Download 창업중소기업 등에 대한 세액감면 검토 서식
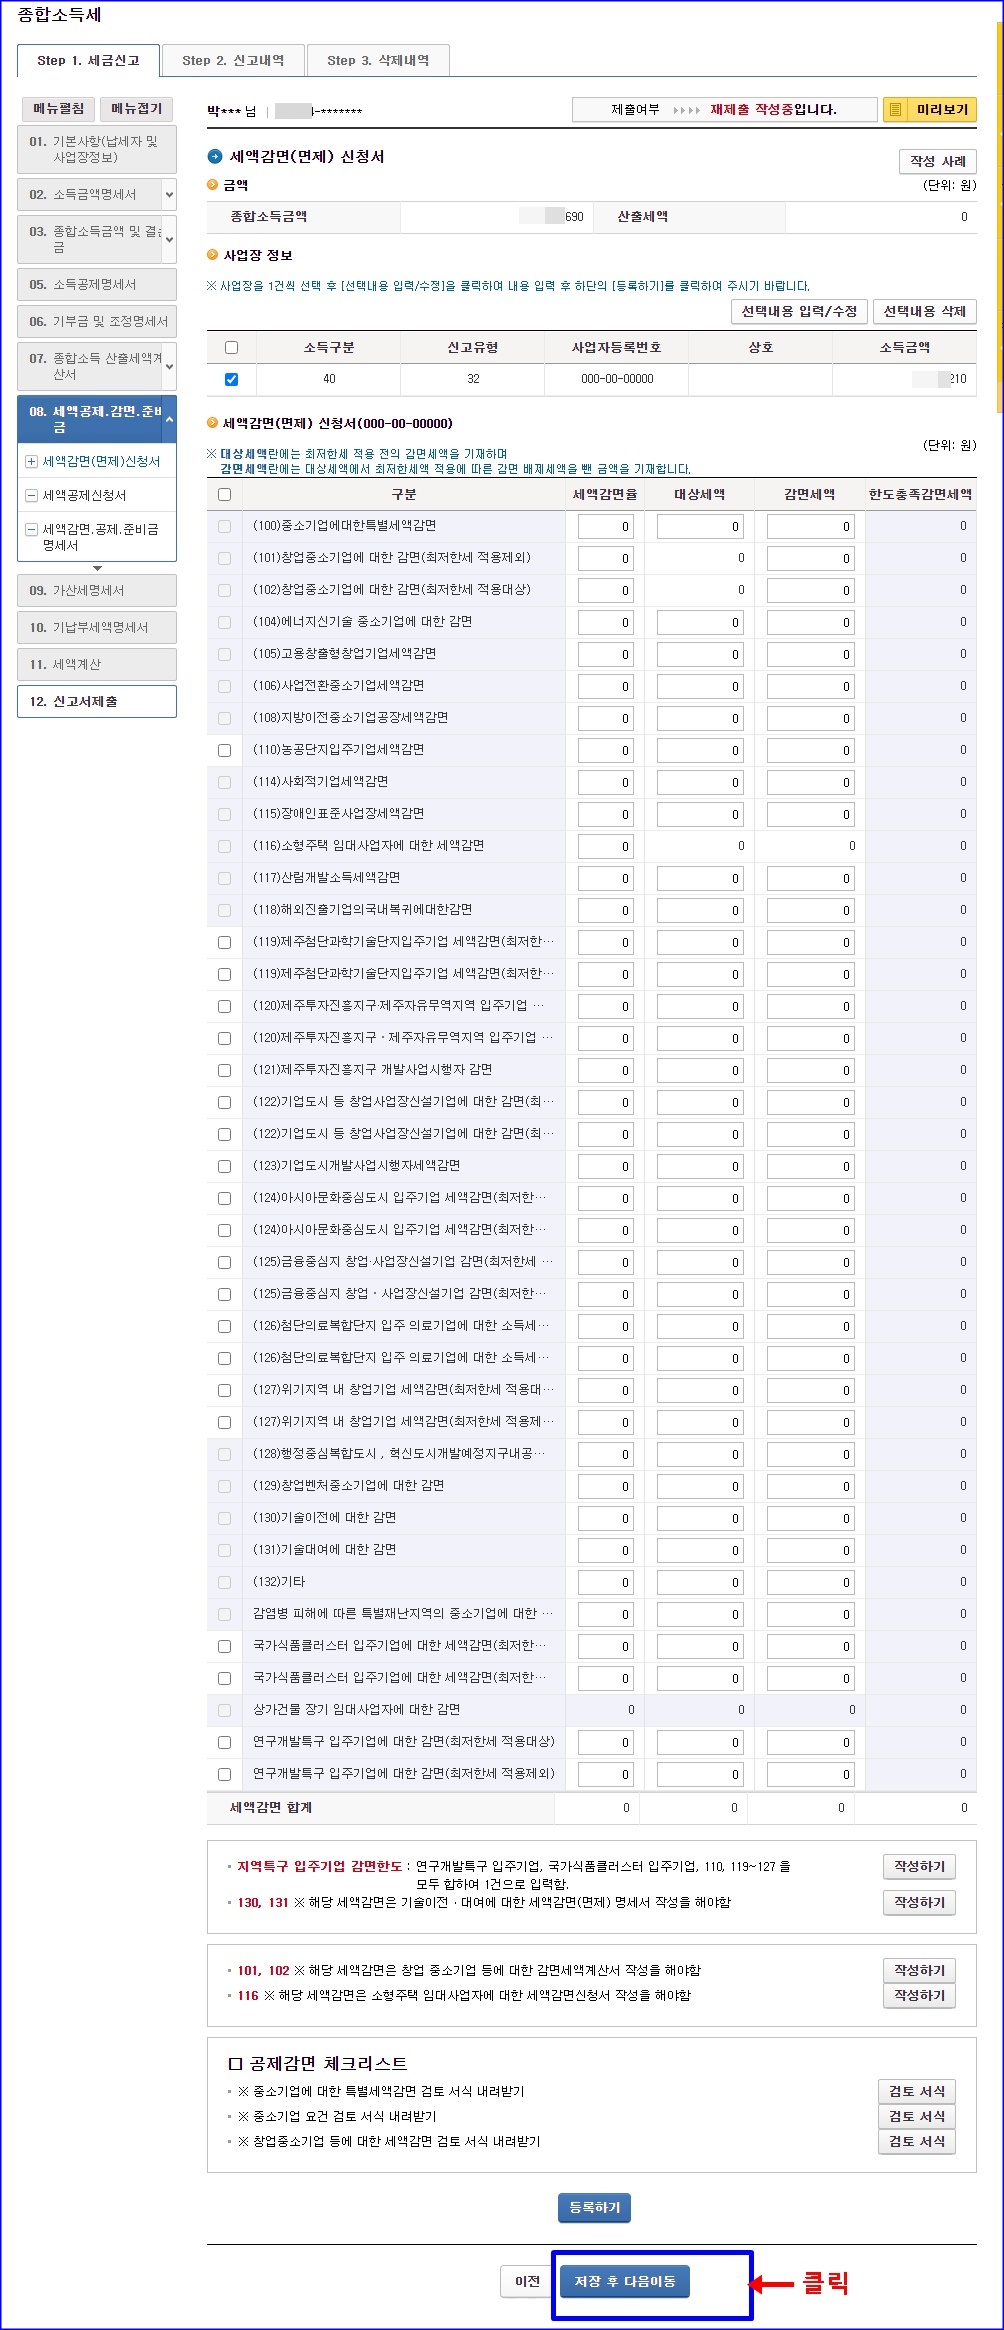Viewport: 1004px width, 2330px height. point(917,2141)
